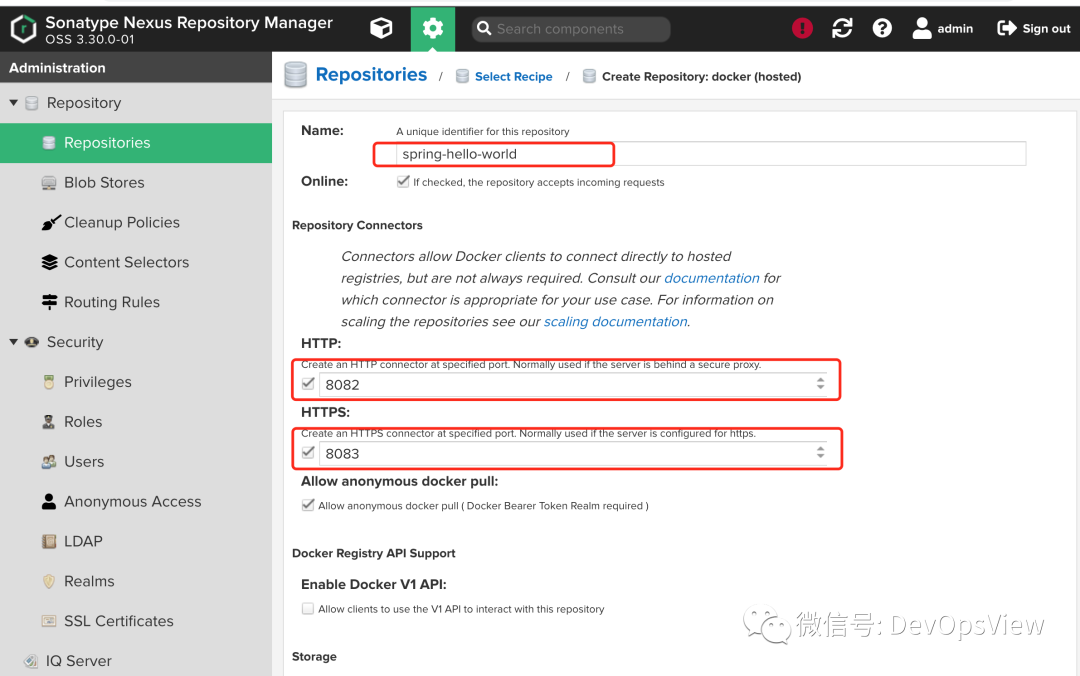This screenshot has width=1080, height=676.
Task: Enable Docker V1 API checkbox
Action: click(308, 608)
